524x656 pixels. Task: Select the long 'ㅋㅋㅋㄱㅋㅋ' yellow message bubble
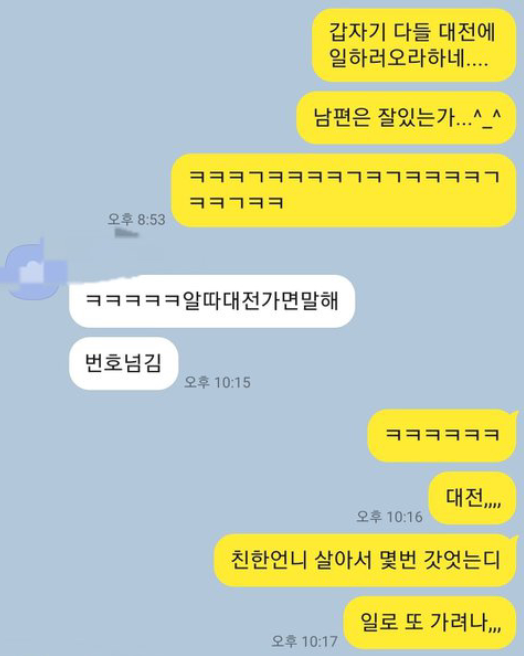pos(344,190)
